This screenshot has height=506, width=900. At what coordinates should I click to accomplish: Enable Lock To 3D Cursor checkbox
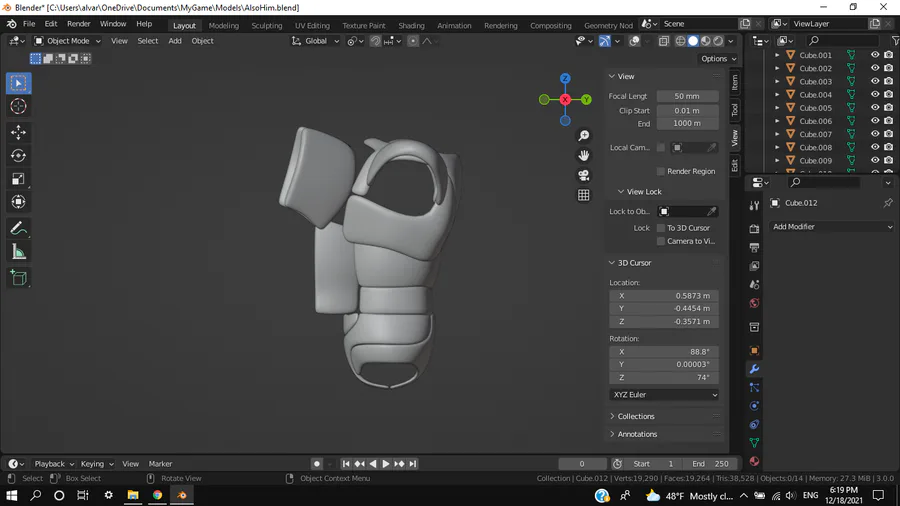click(661, 228)
